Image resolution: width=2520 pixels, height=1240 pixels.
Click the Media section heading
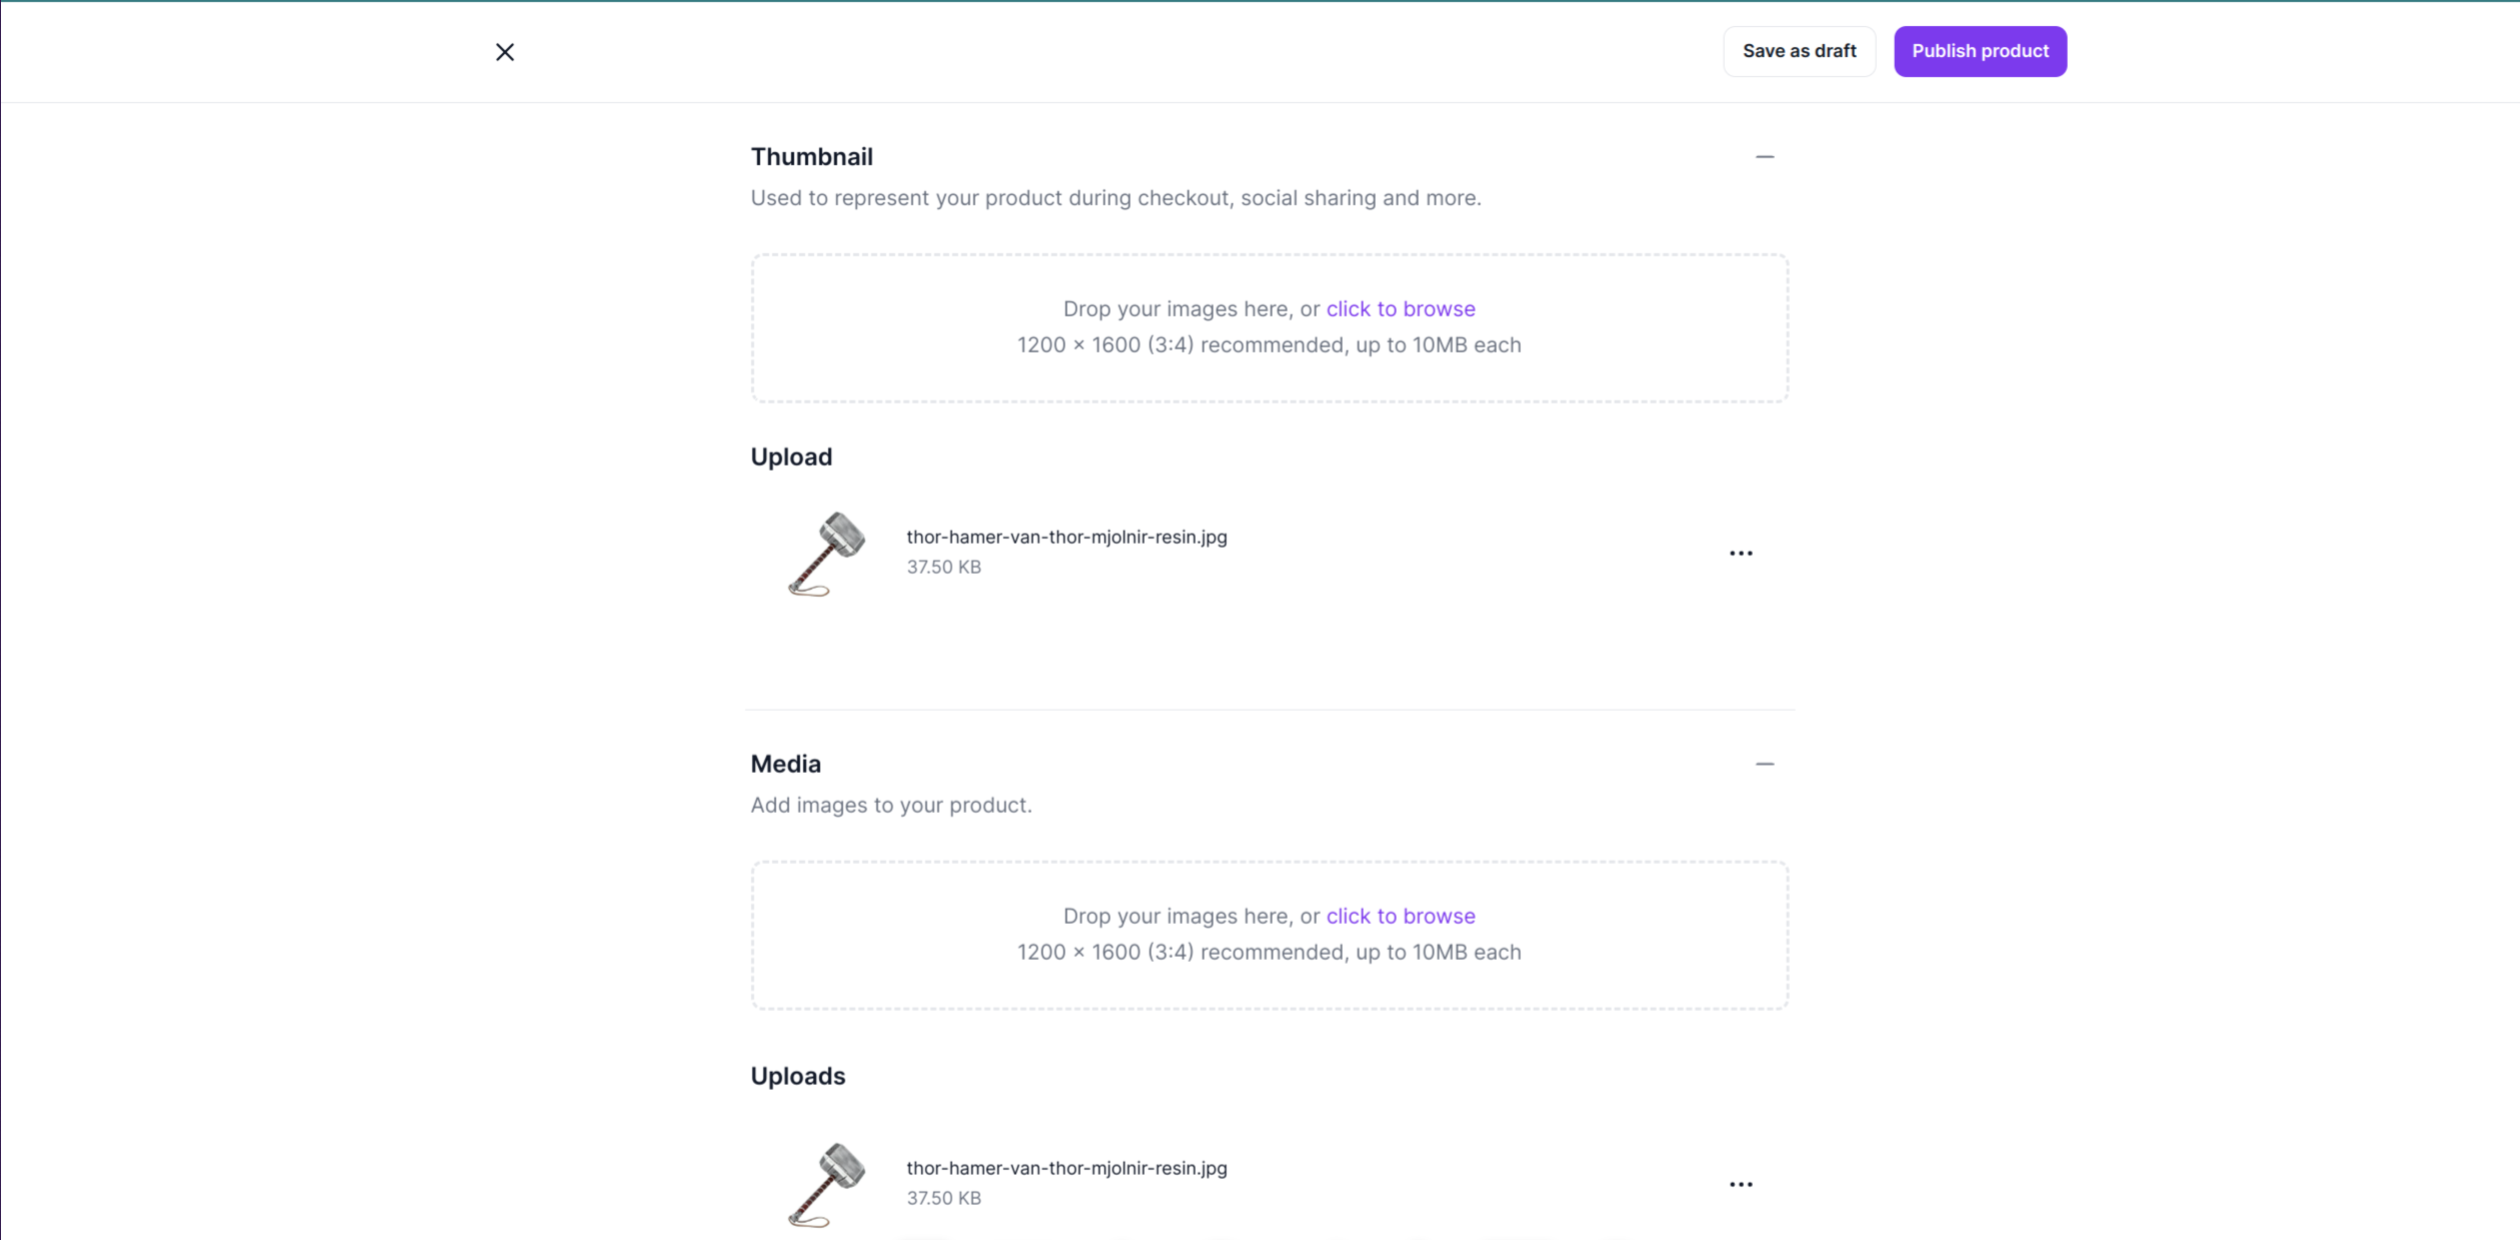point(785,764)
